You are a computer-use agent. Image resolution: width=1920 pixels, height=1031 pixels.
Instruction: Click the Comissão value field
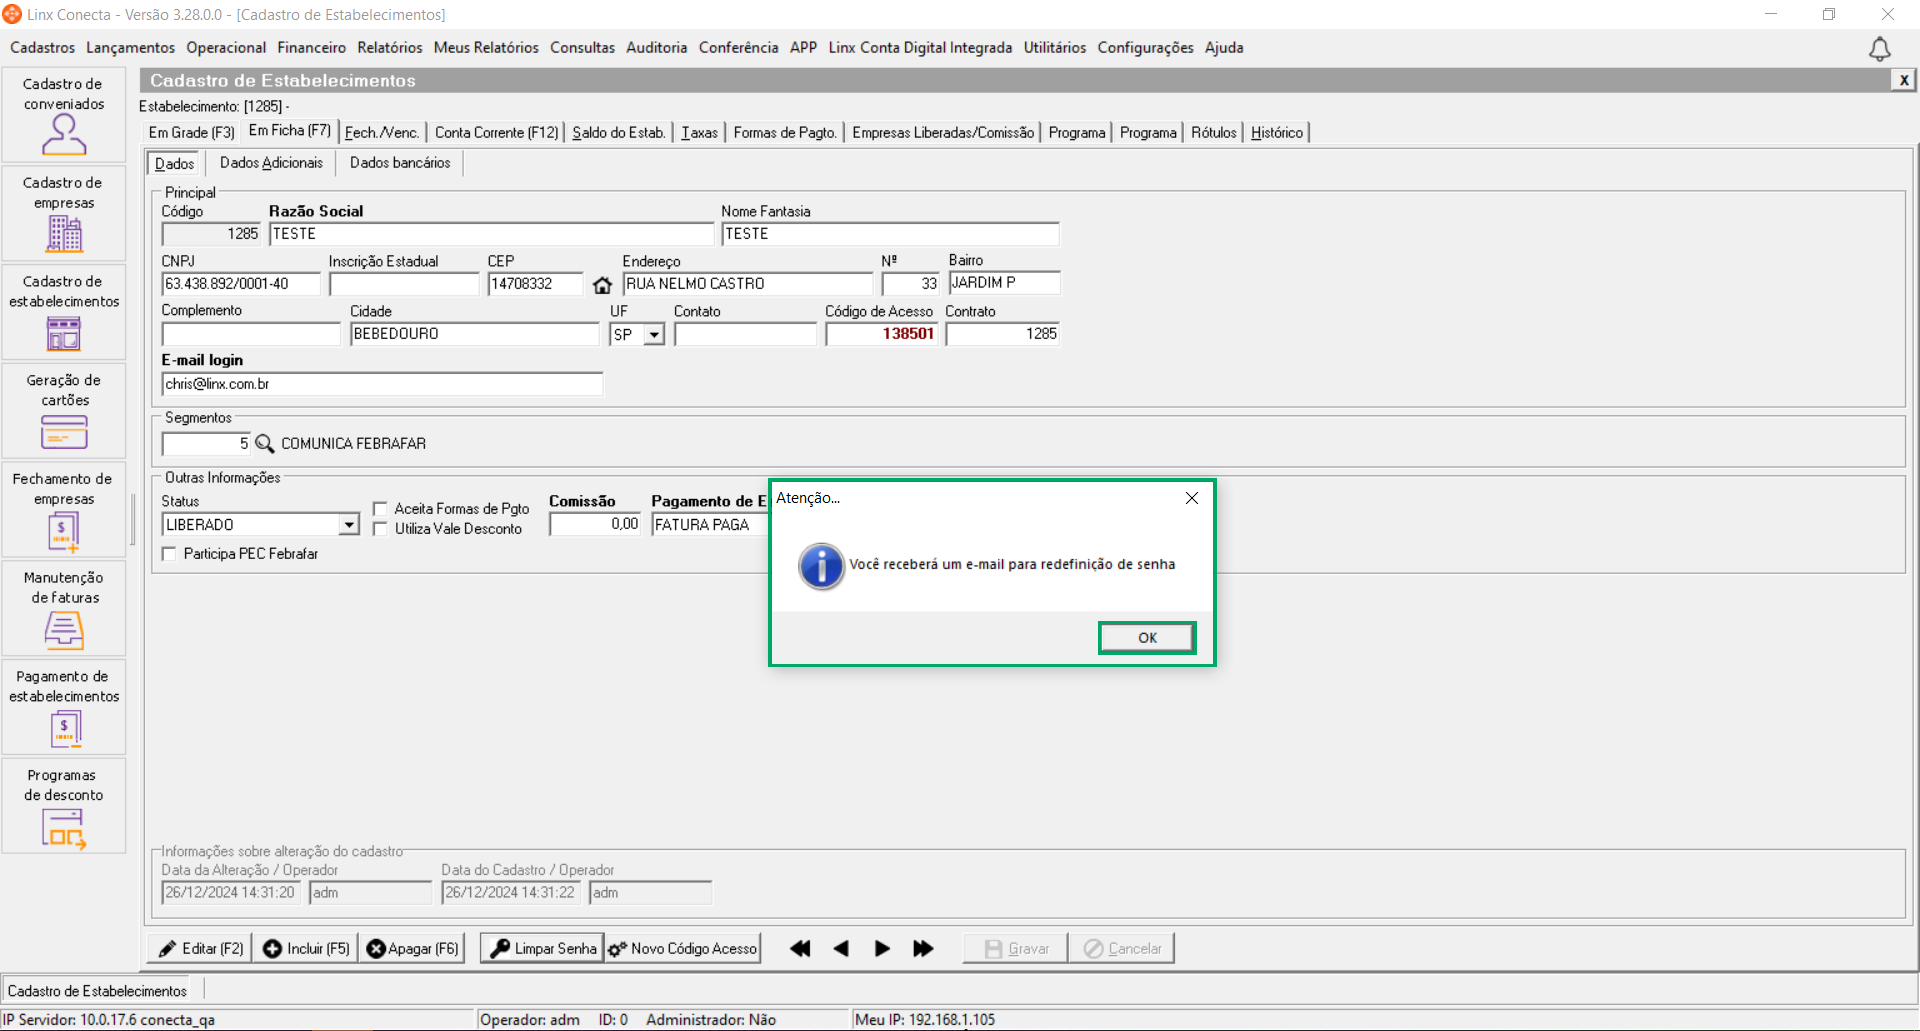pyautogui.click(x=595, y=525)
